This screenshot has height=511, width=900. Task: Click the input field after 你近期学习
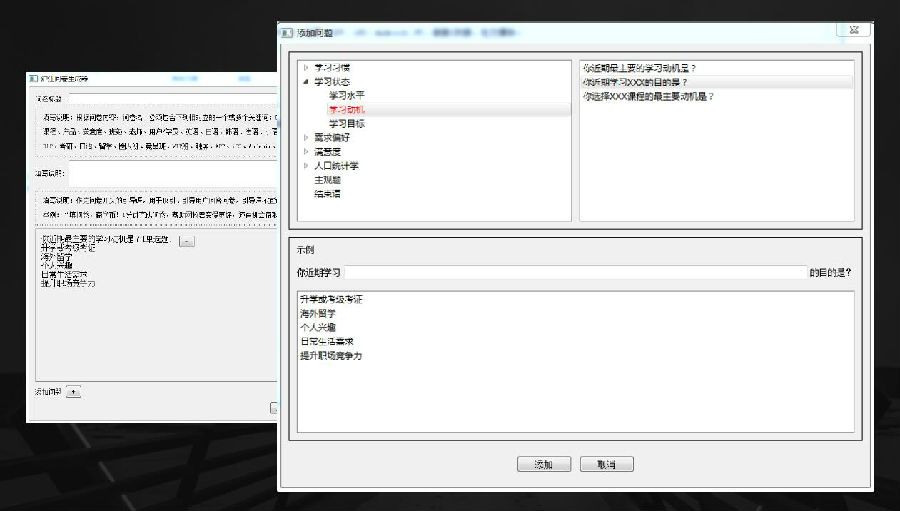tap(575, 272)
